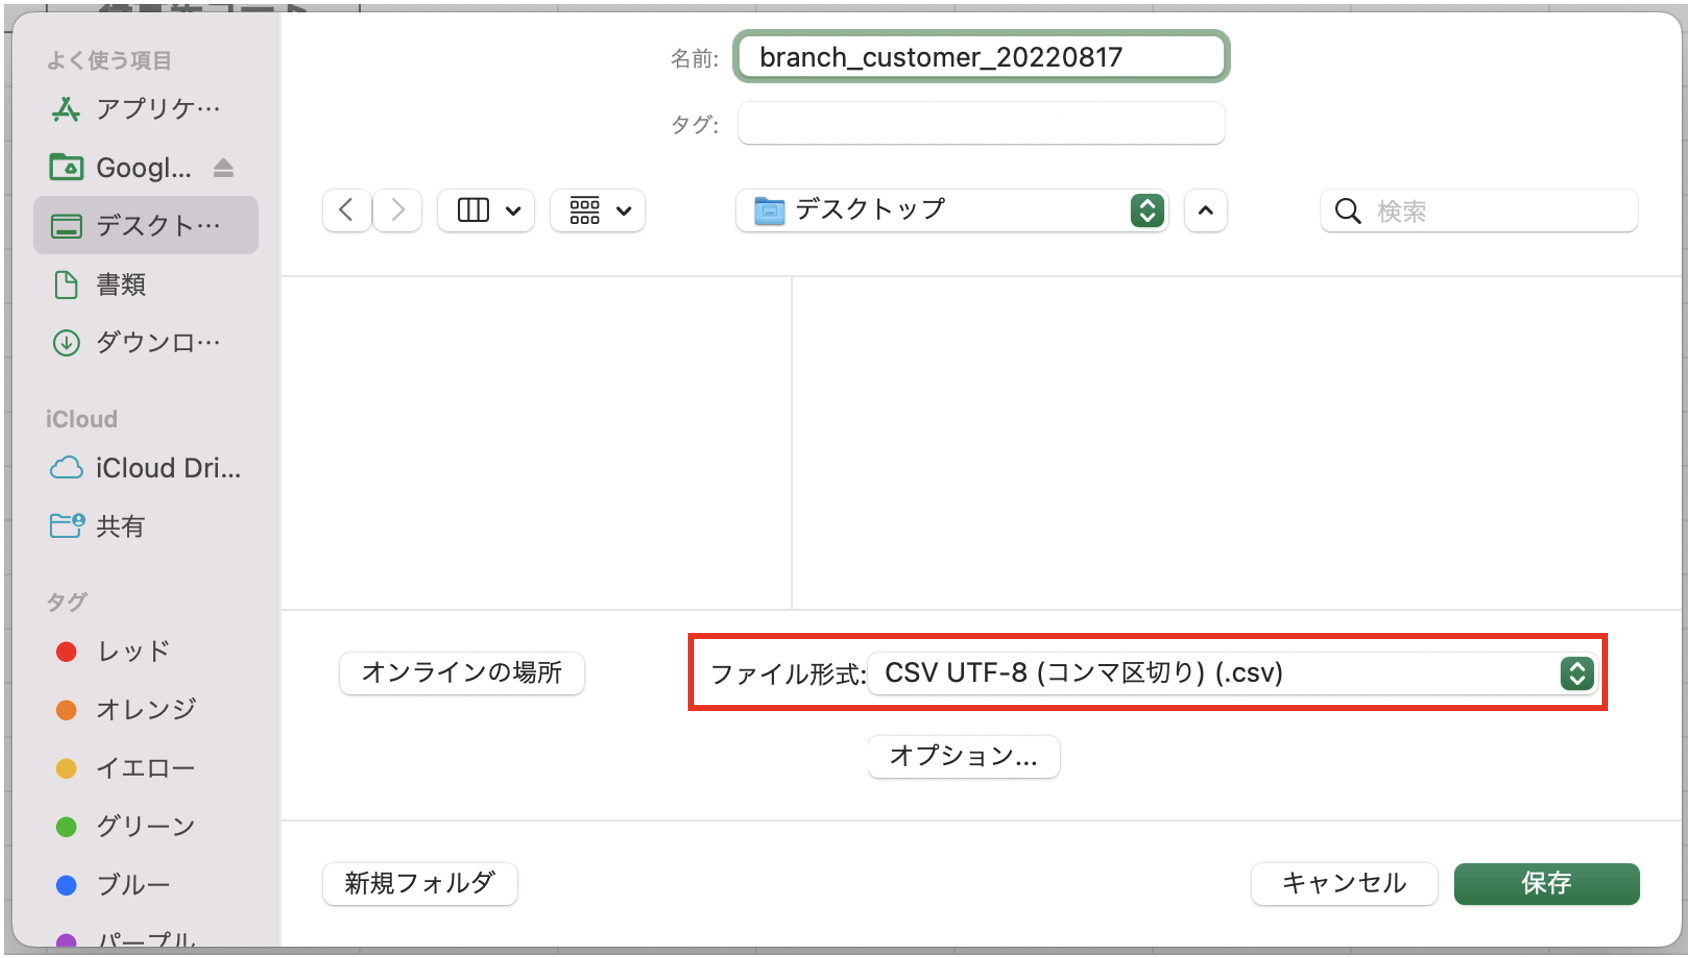Click the キャンセル button

click(1344, 883)
